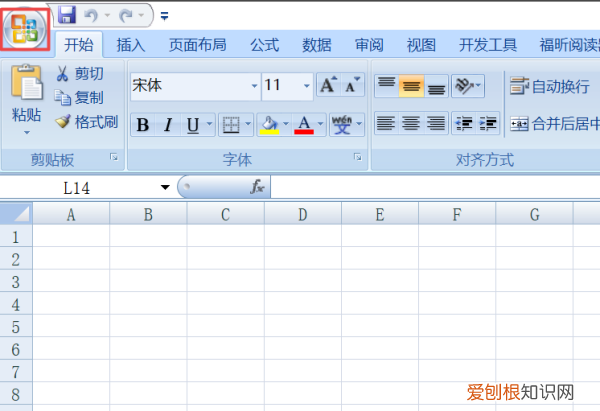Screen dimensions: 600x411
Task: Open the 公式 tab
Action: click(264, 45)
